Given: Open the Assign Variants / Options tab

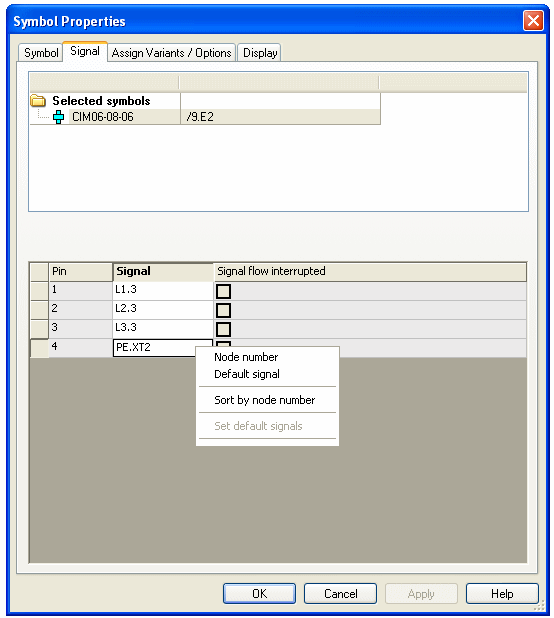Looking at the screenshot, I should [x=171, y=52].
